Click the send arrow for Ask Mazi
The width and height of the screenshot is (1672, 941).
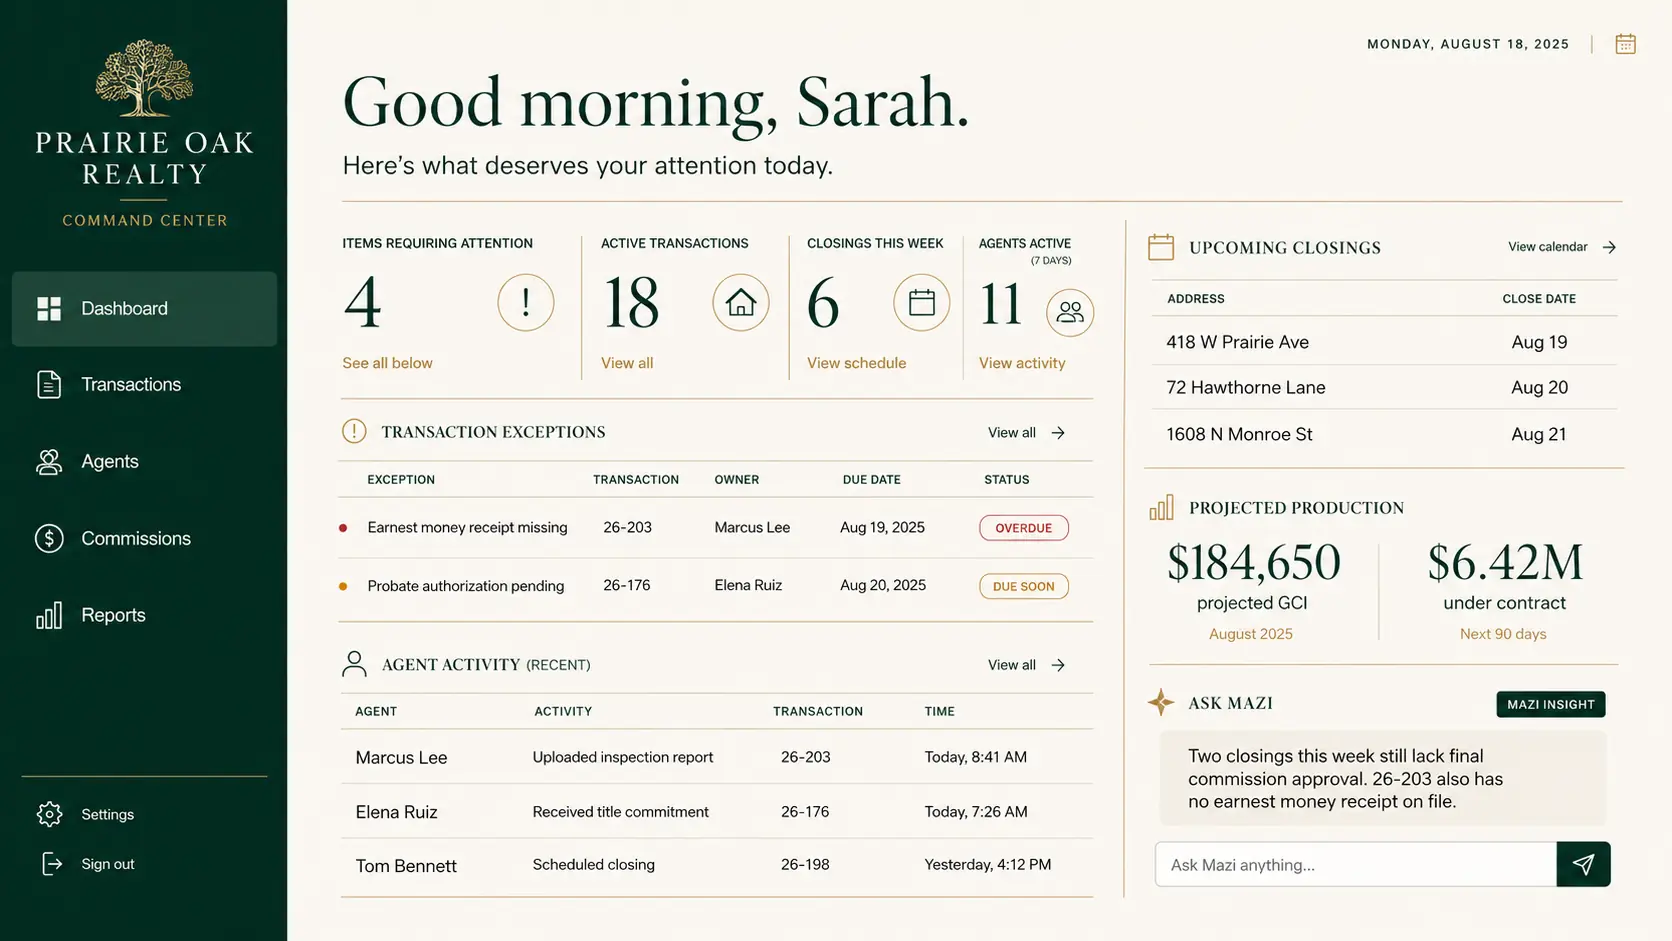click(1584, 864)
